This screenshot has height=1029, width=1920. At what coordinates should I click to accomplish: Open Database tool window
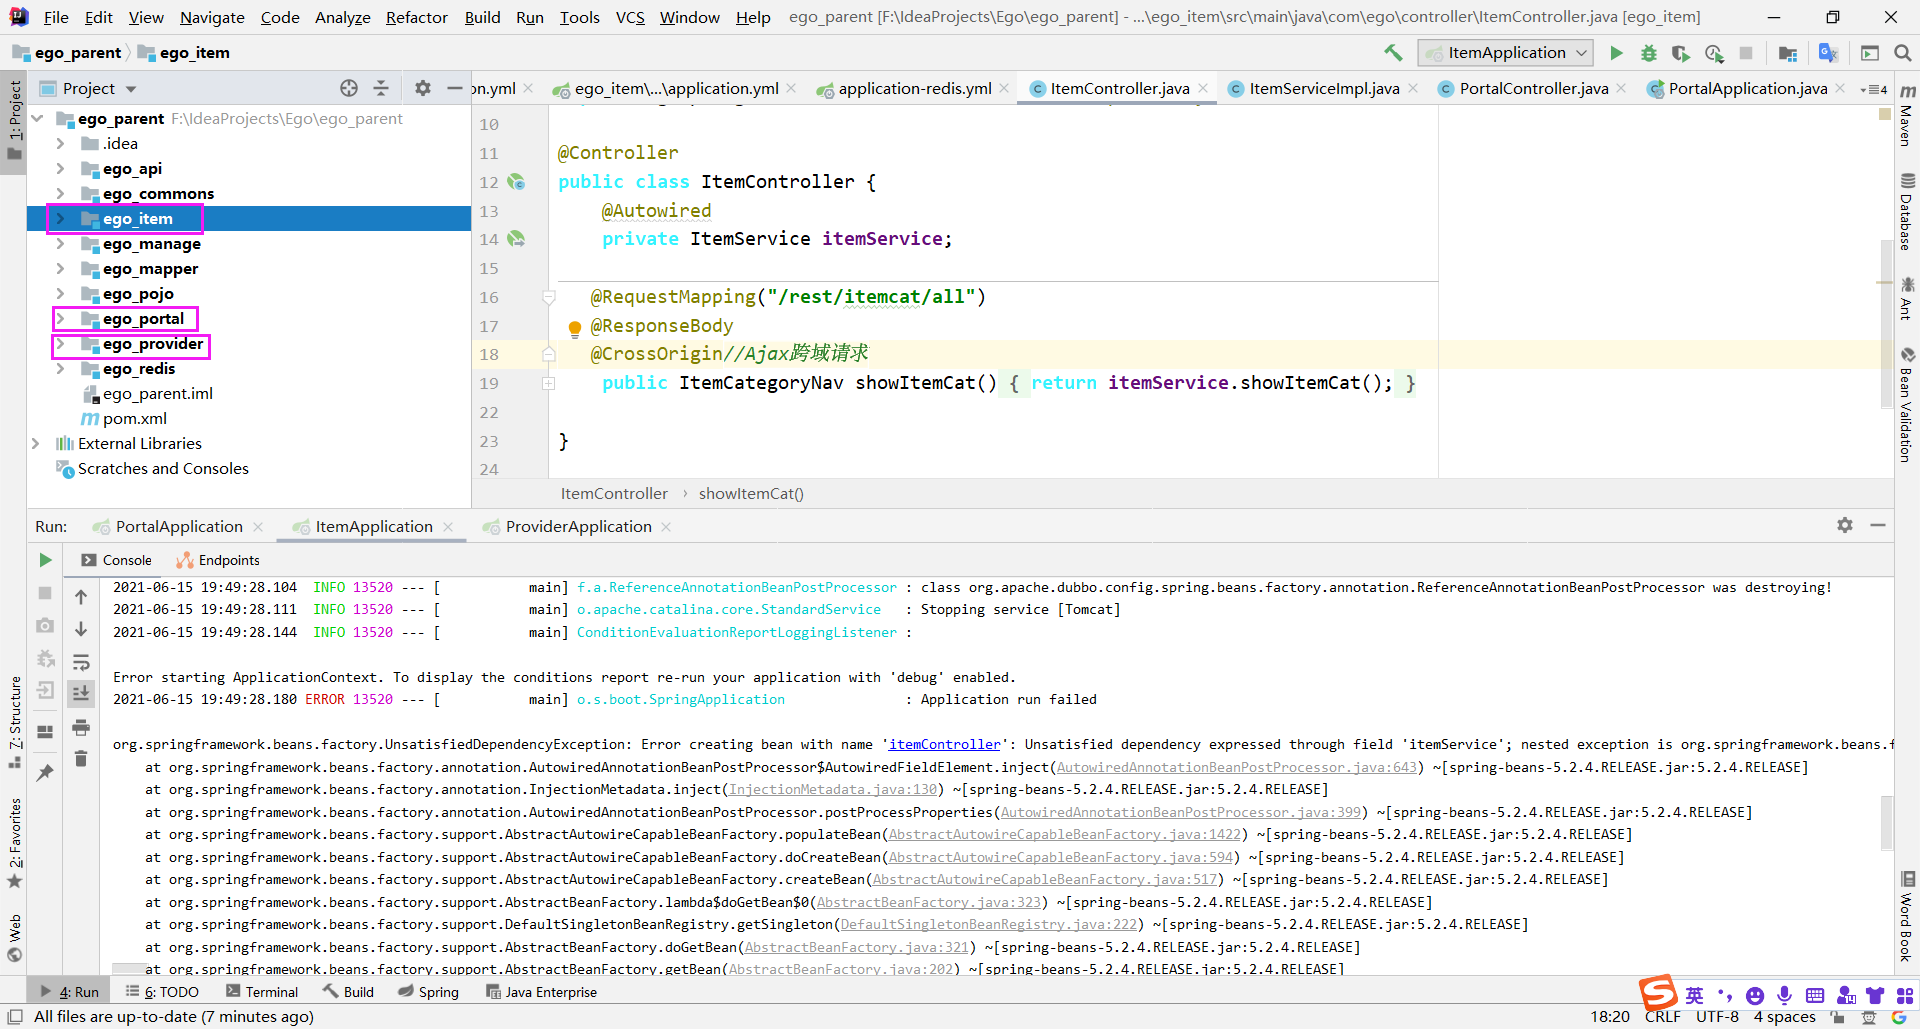(x=1906, y=212)
